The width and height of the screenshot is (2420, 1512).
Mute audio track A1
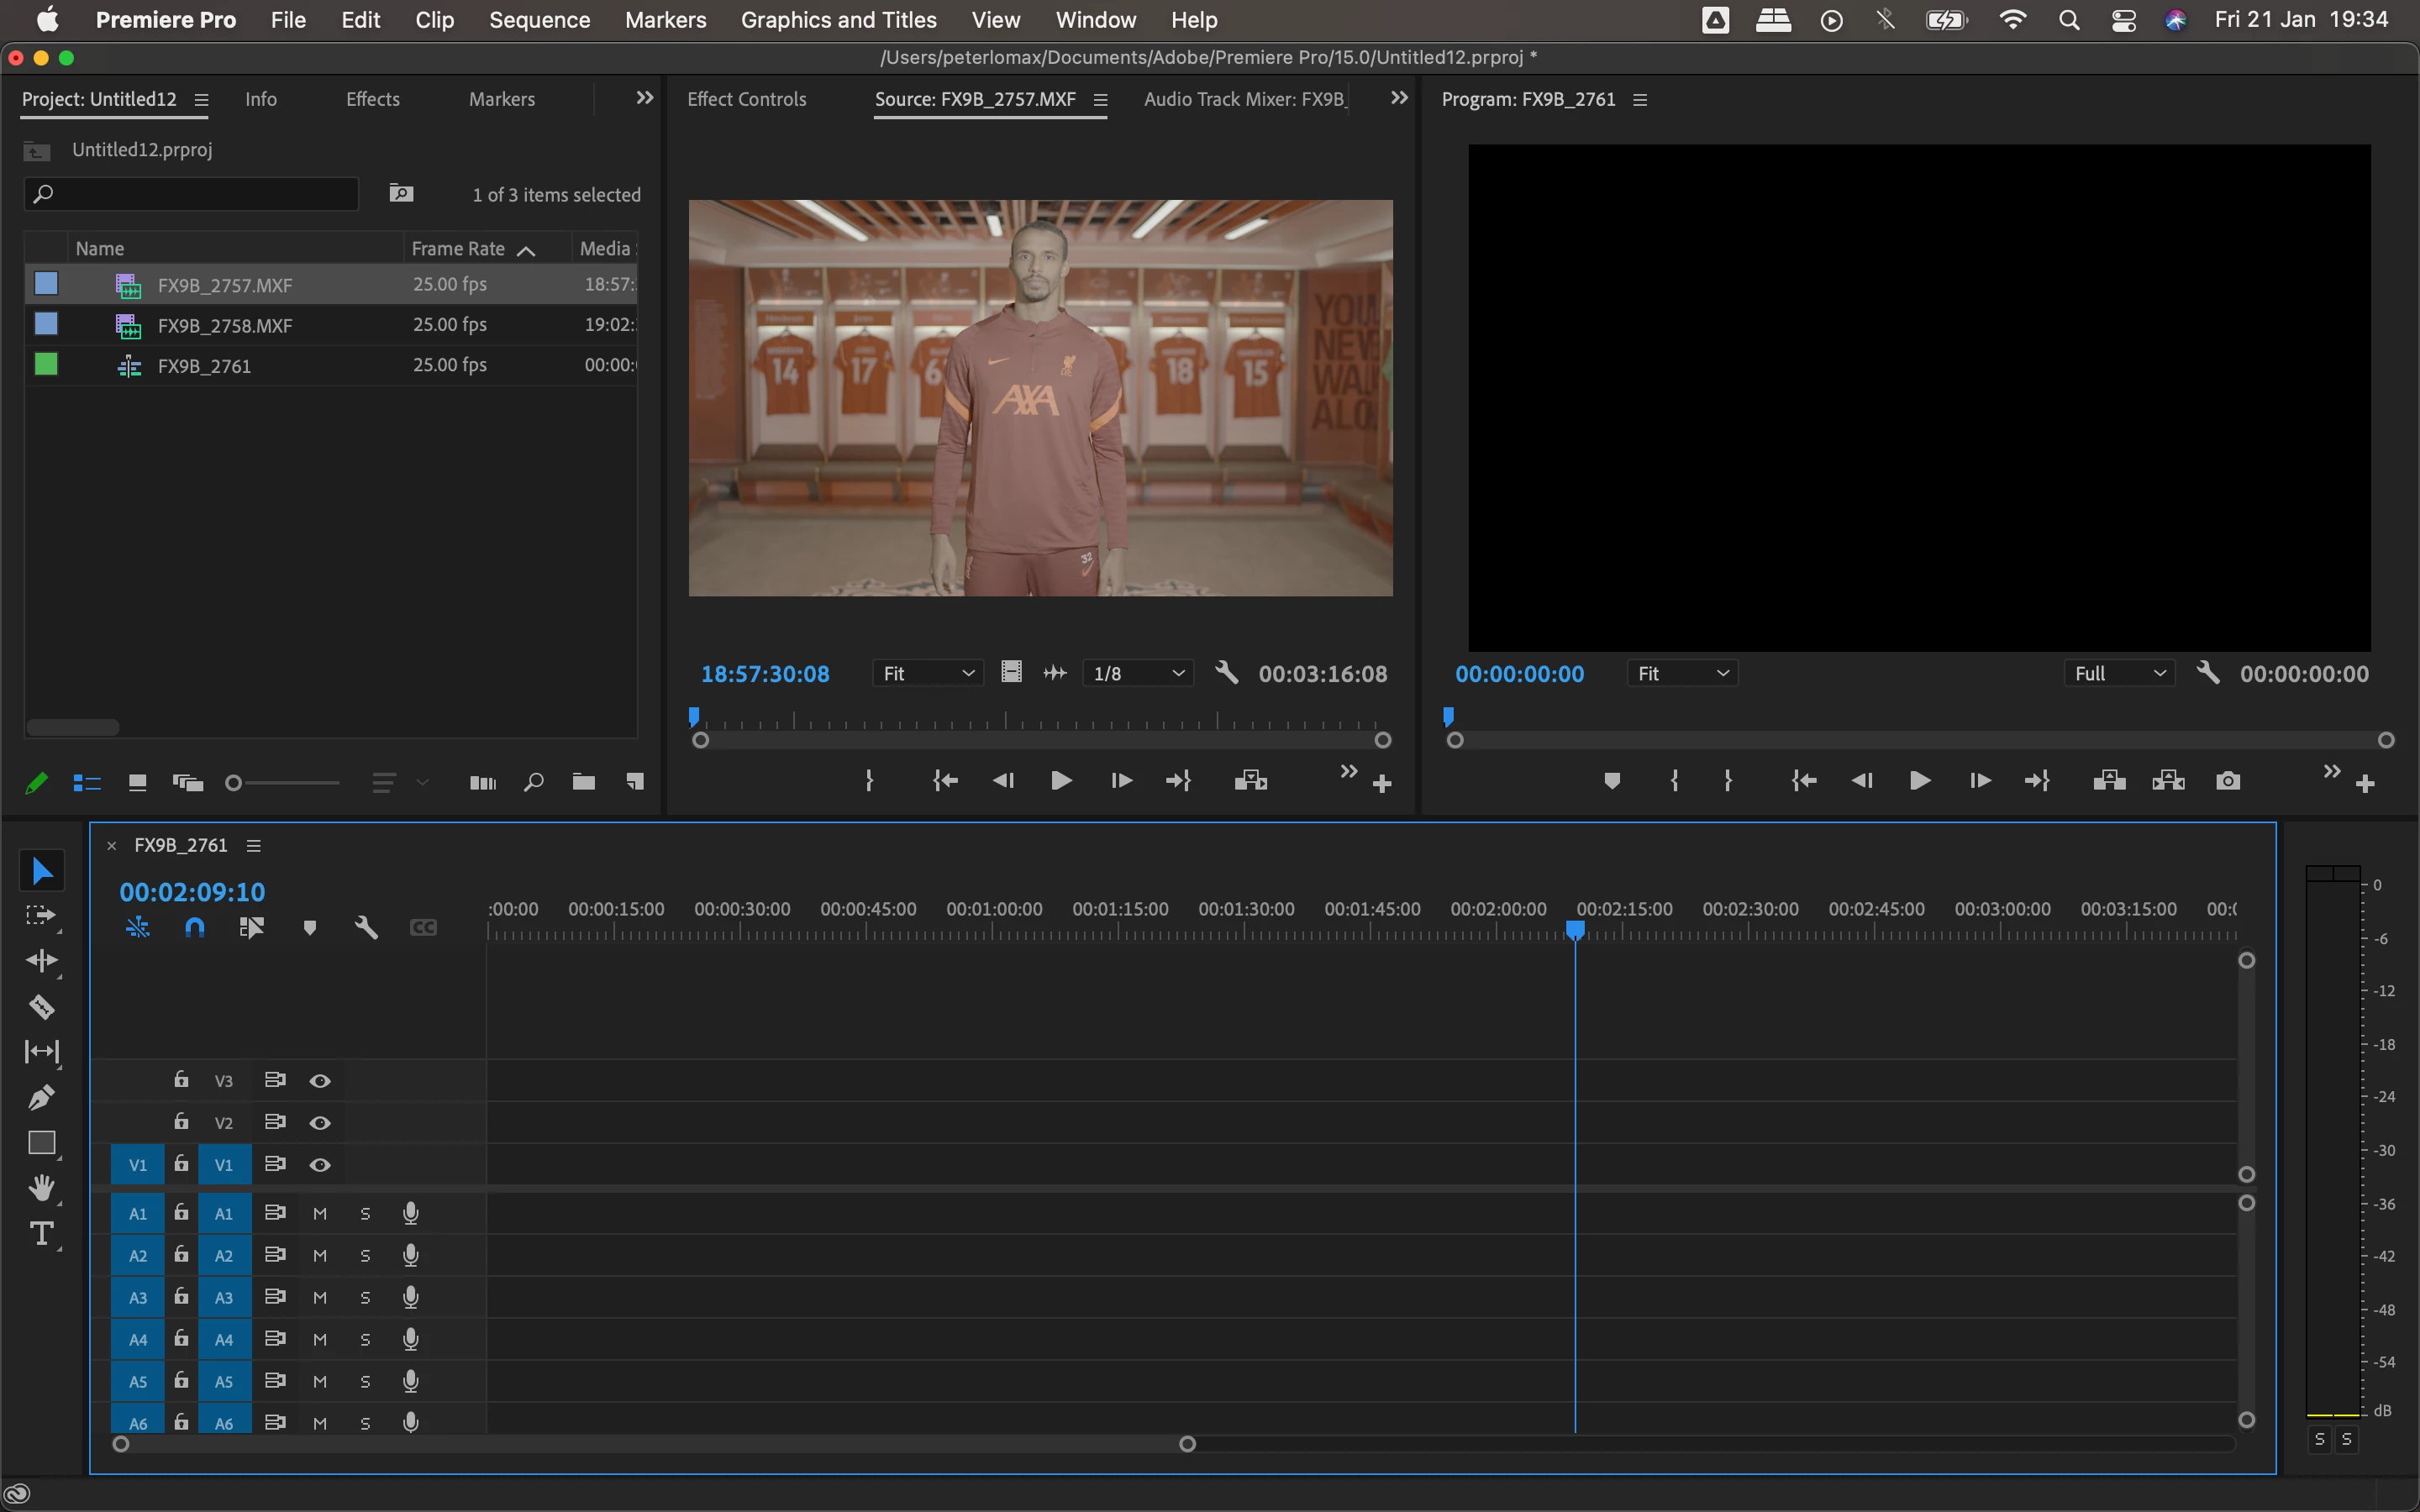320,1213
